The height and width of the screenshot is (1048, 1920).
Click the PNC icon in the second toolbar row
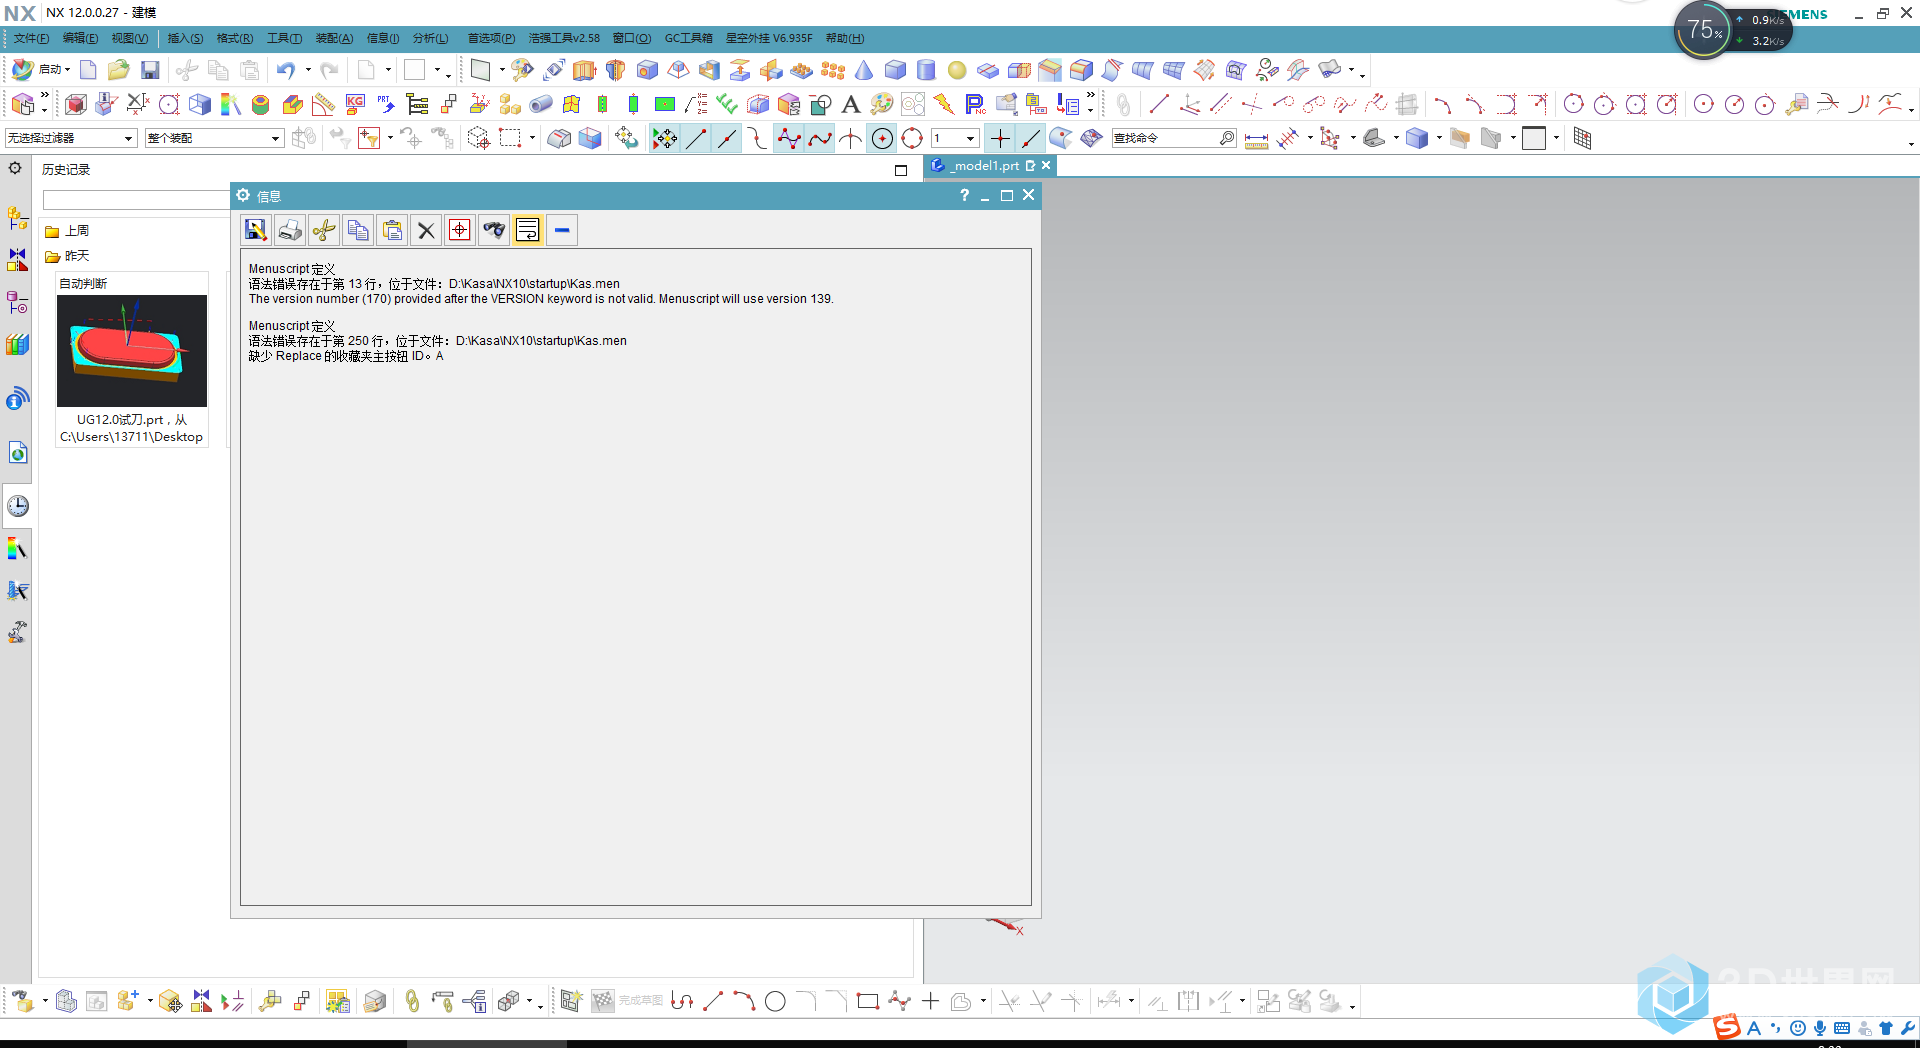(x=975, y=104)
